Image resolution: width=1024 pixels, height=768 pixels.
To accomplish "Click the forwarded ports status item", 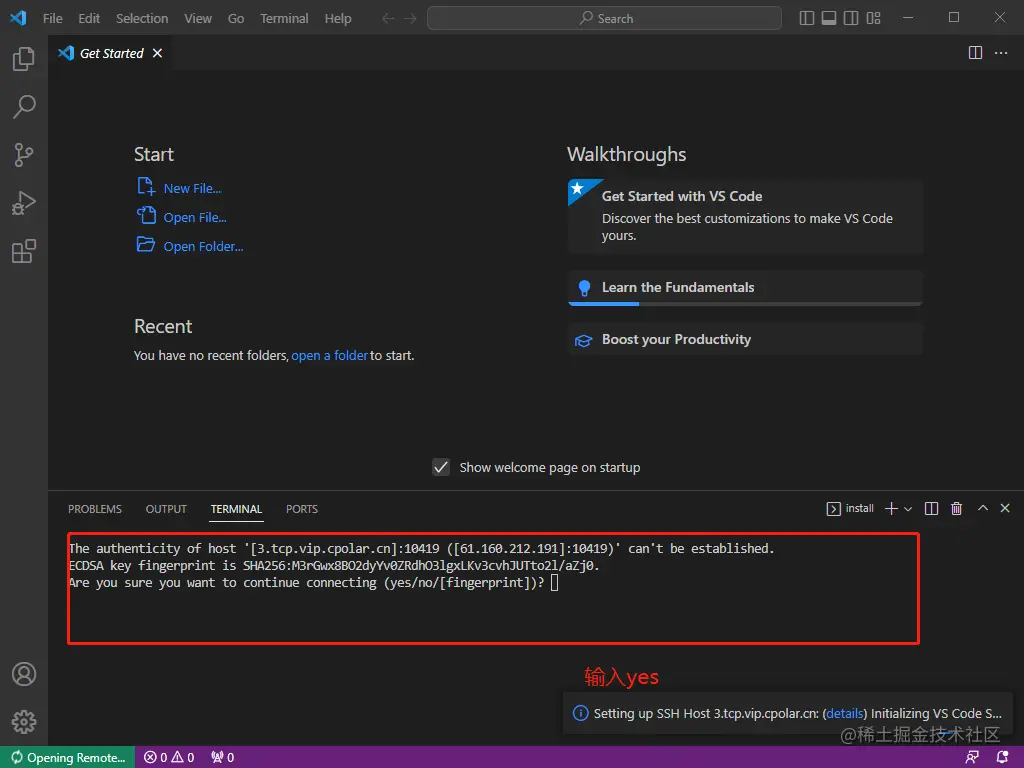I will click(x=223, y=758).
